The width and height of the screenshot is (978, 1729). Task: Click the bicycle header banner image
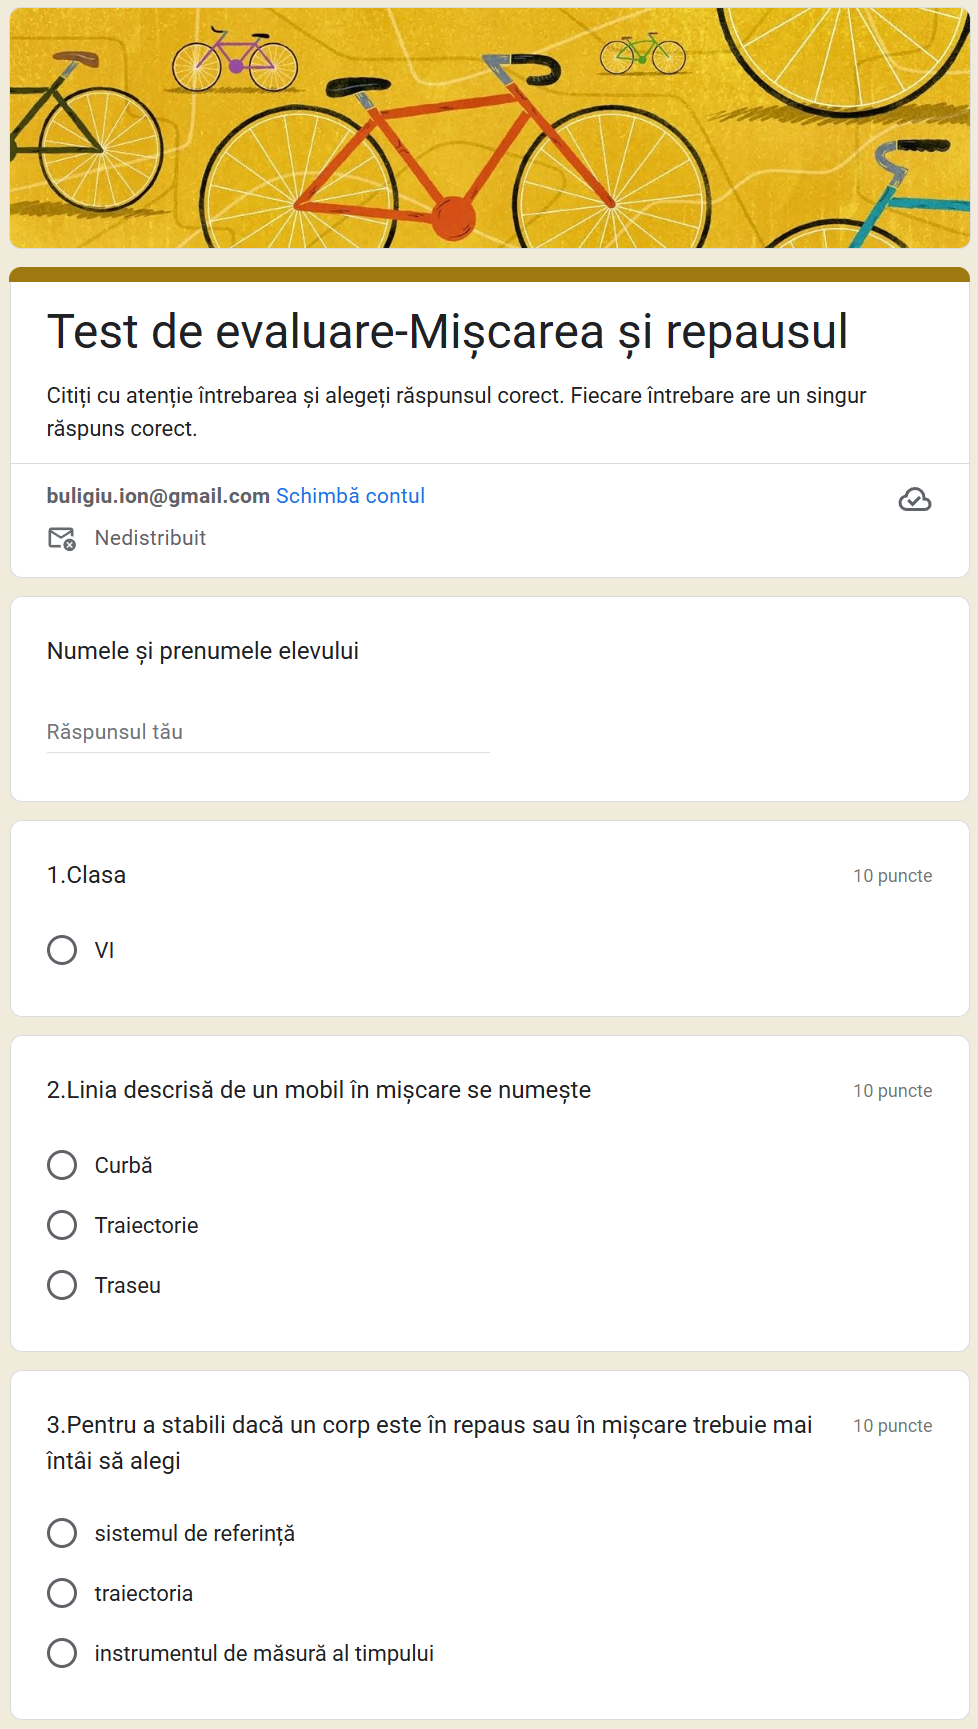tap(489, 128)
